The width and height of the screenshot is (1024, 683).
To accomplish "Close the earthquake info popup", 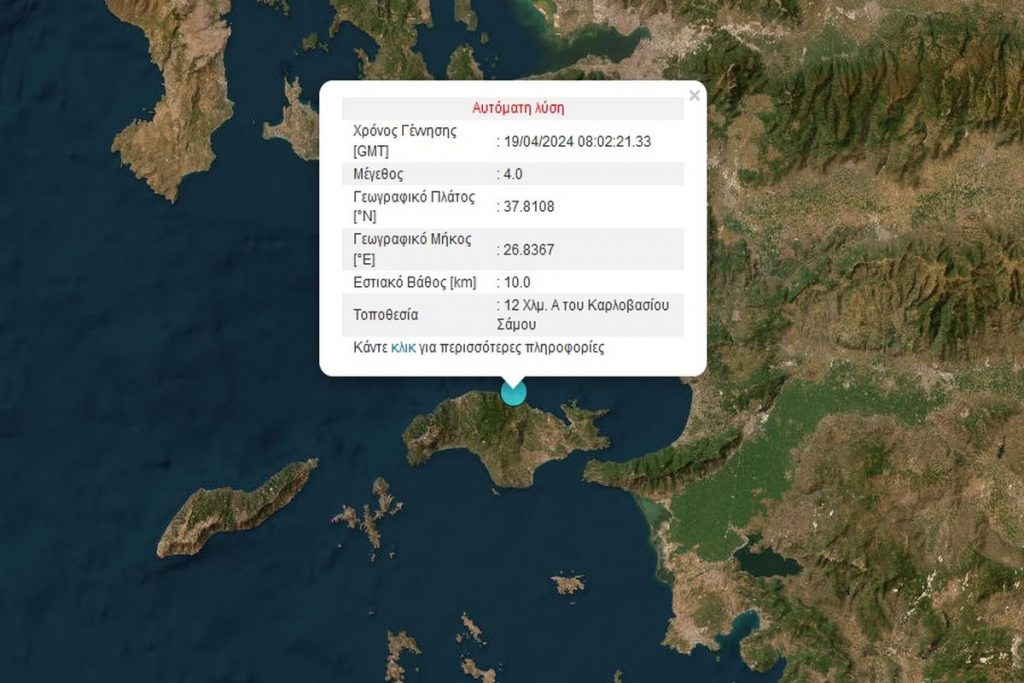I will pos(694,96).
